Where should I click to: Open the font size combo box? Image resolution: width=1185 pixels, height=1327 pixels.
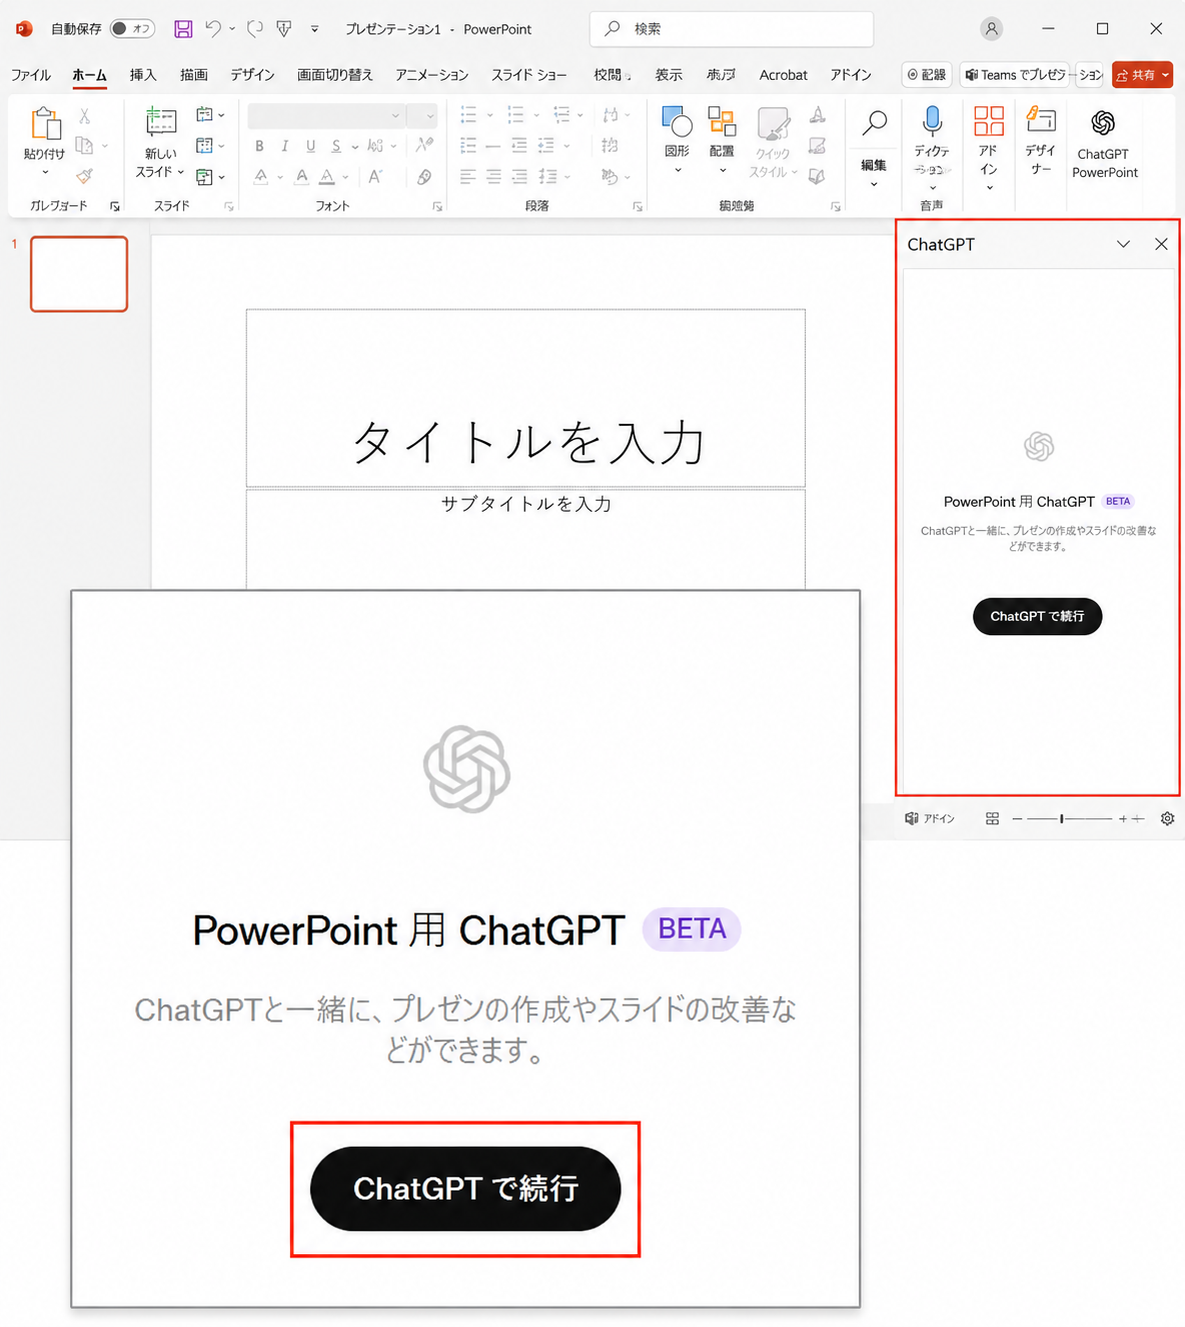coord(422,116)
